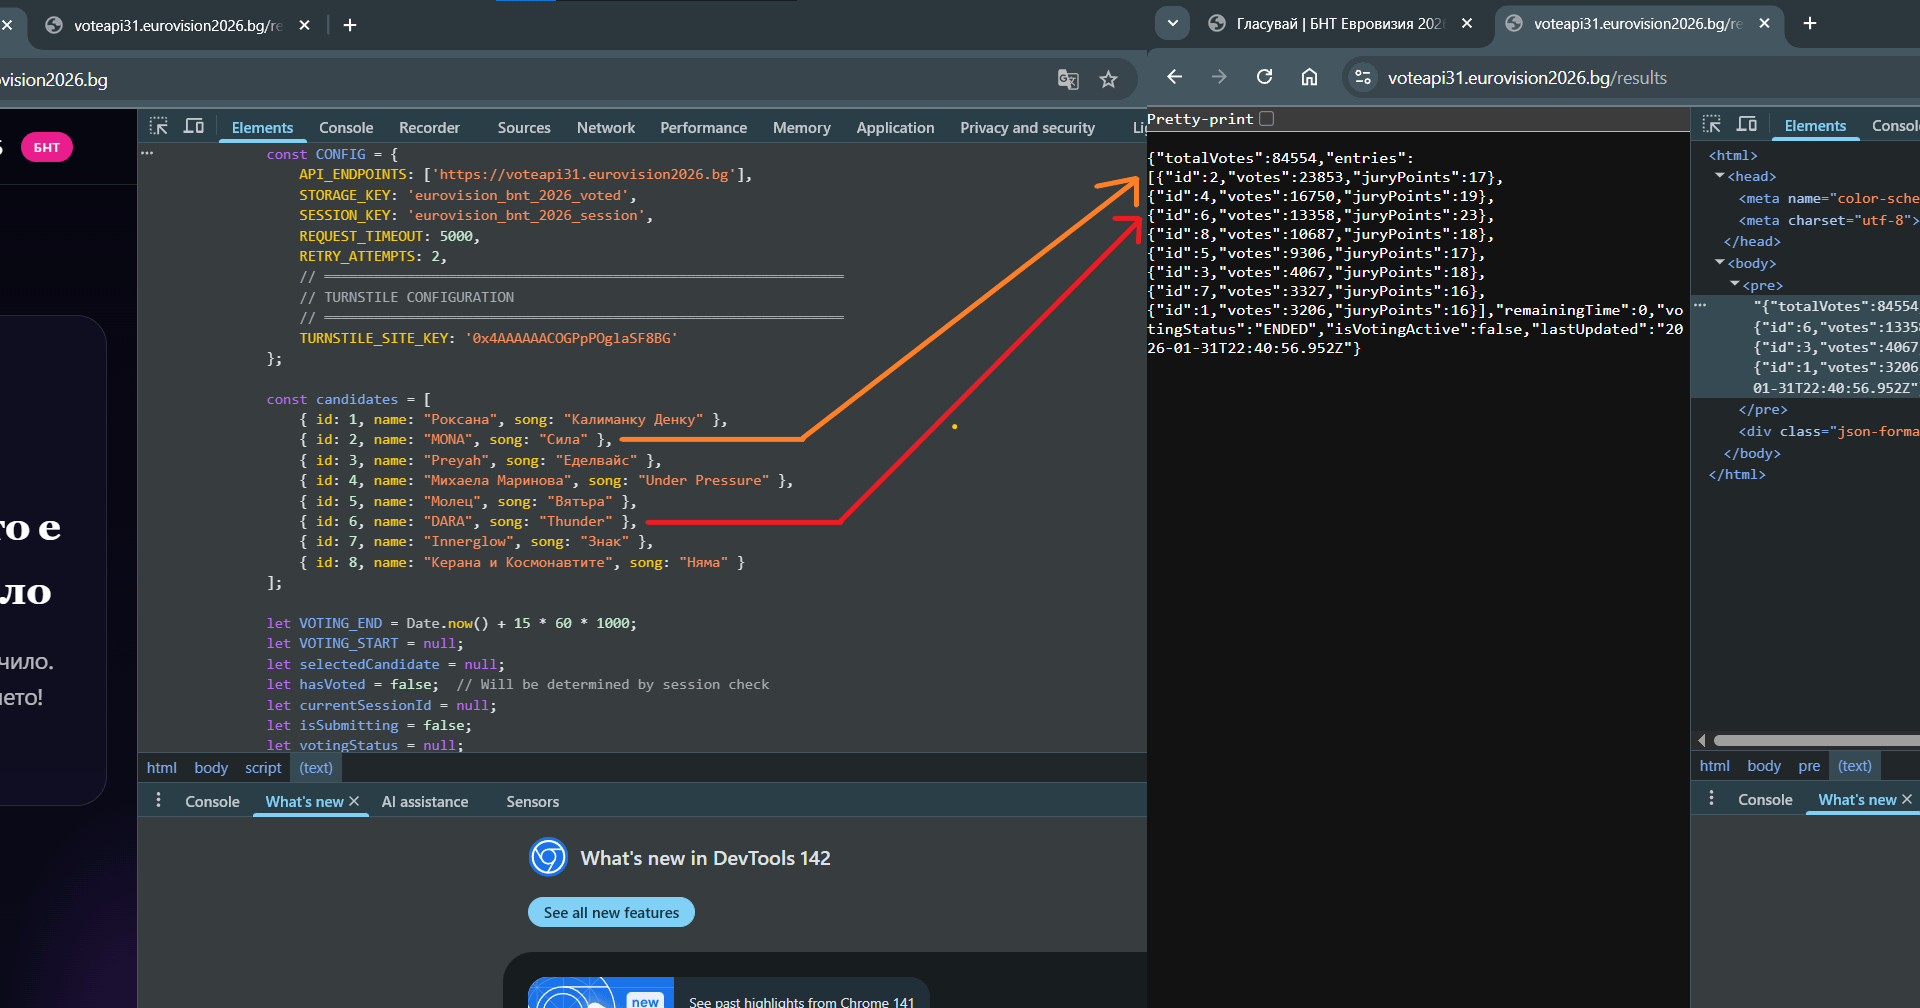The image size is (1920, 1008).
Task: Collapse the head node in DOM tree
Action: click(x=1720, y=176)
